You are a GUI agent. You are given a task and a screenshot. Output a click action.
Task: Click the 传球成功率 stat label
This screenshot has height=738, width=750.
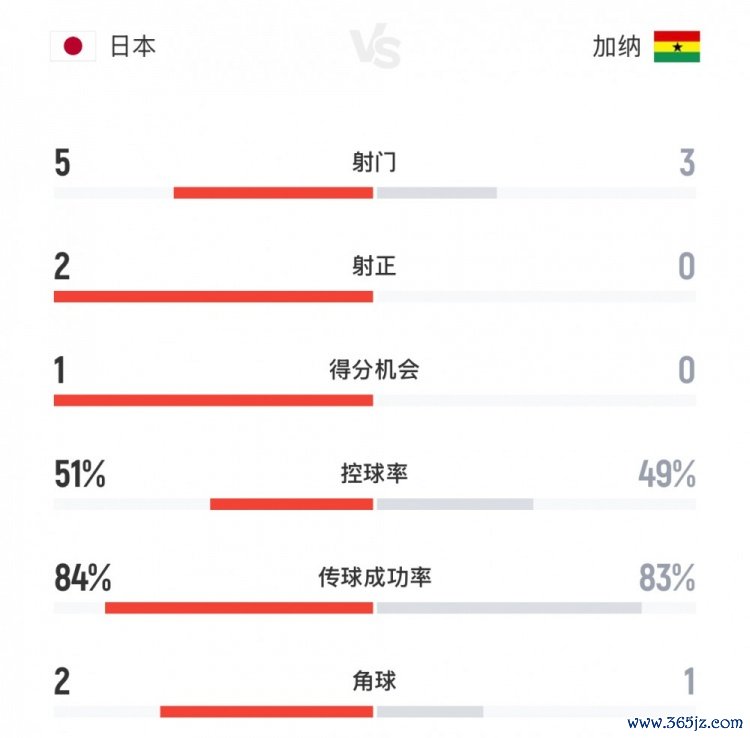click(374, 578)
